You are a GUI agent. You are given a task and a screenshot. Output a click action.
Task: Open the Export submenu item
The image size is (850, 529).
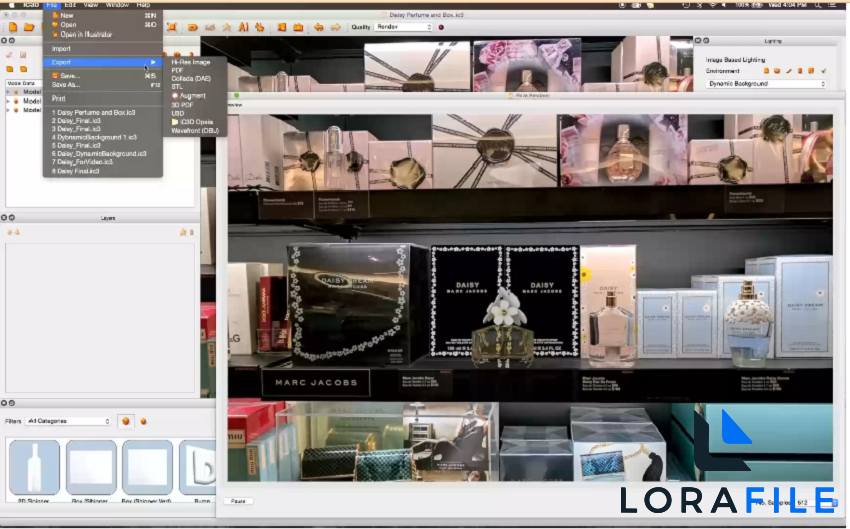pos(102,62)
